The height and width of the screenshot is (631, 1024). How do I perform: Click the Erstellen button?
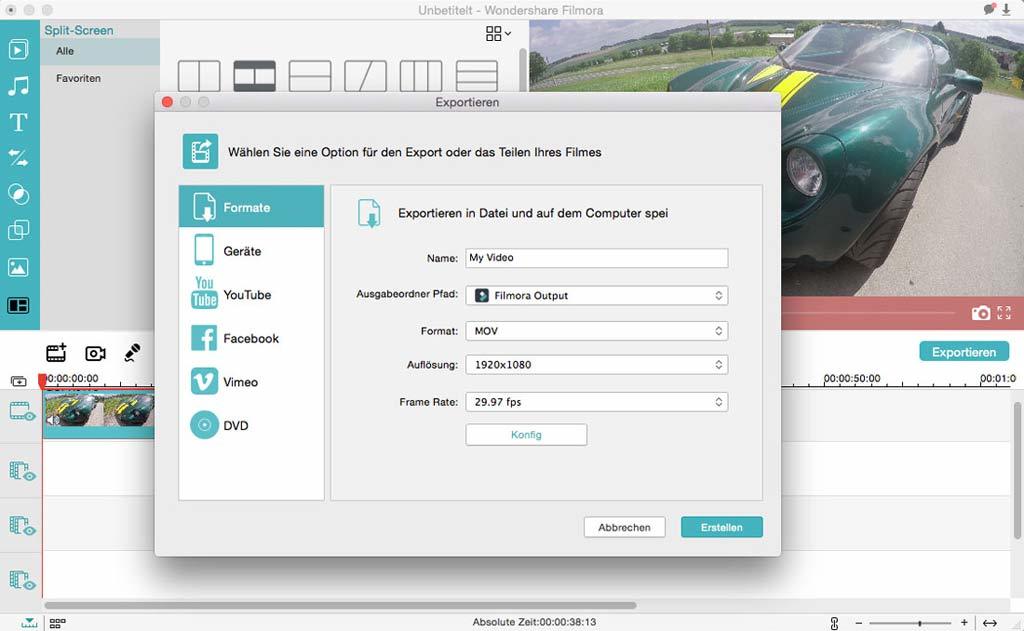pos(722,527)
